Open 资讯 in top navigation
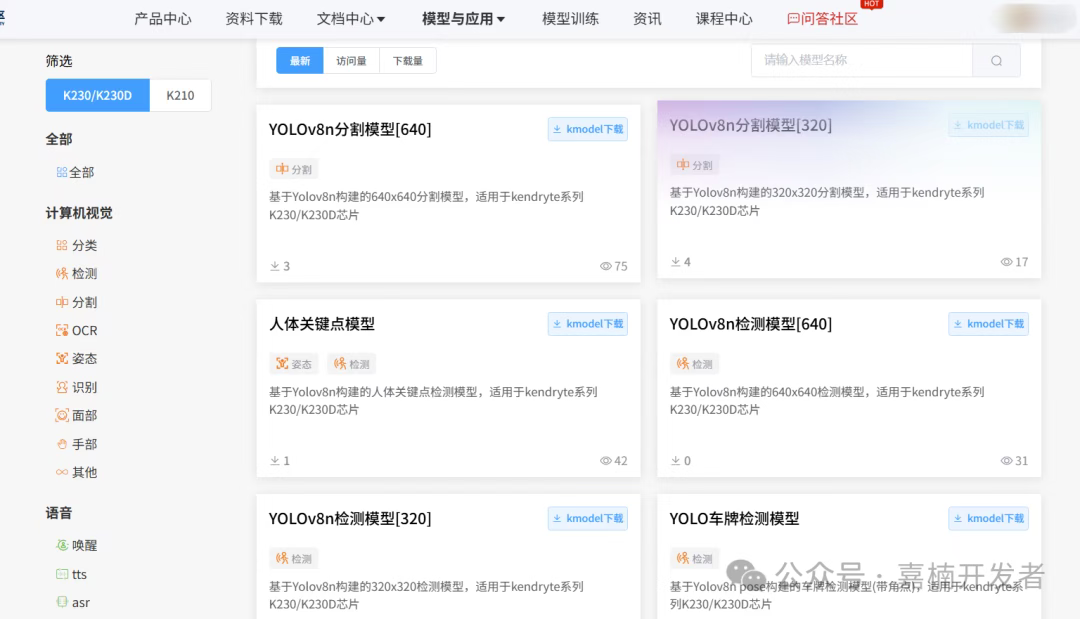Image resolution: width=1080 pixels, height=619 pixels. click(647, 19)
